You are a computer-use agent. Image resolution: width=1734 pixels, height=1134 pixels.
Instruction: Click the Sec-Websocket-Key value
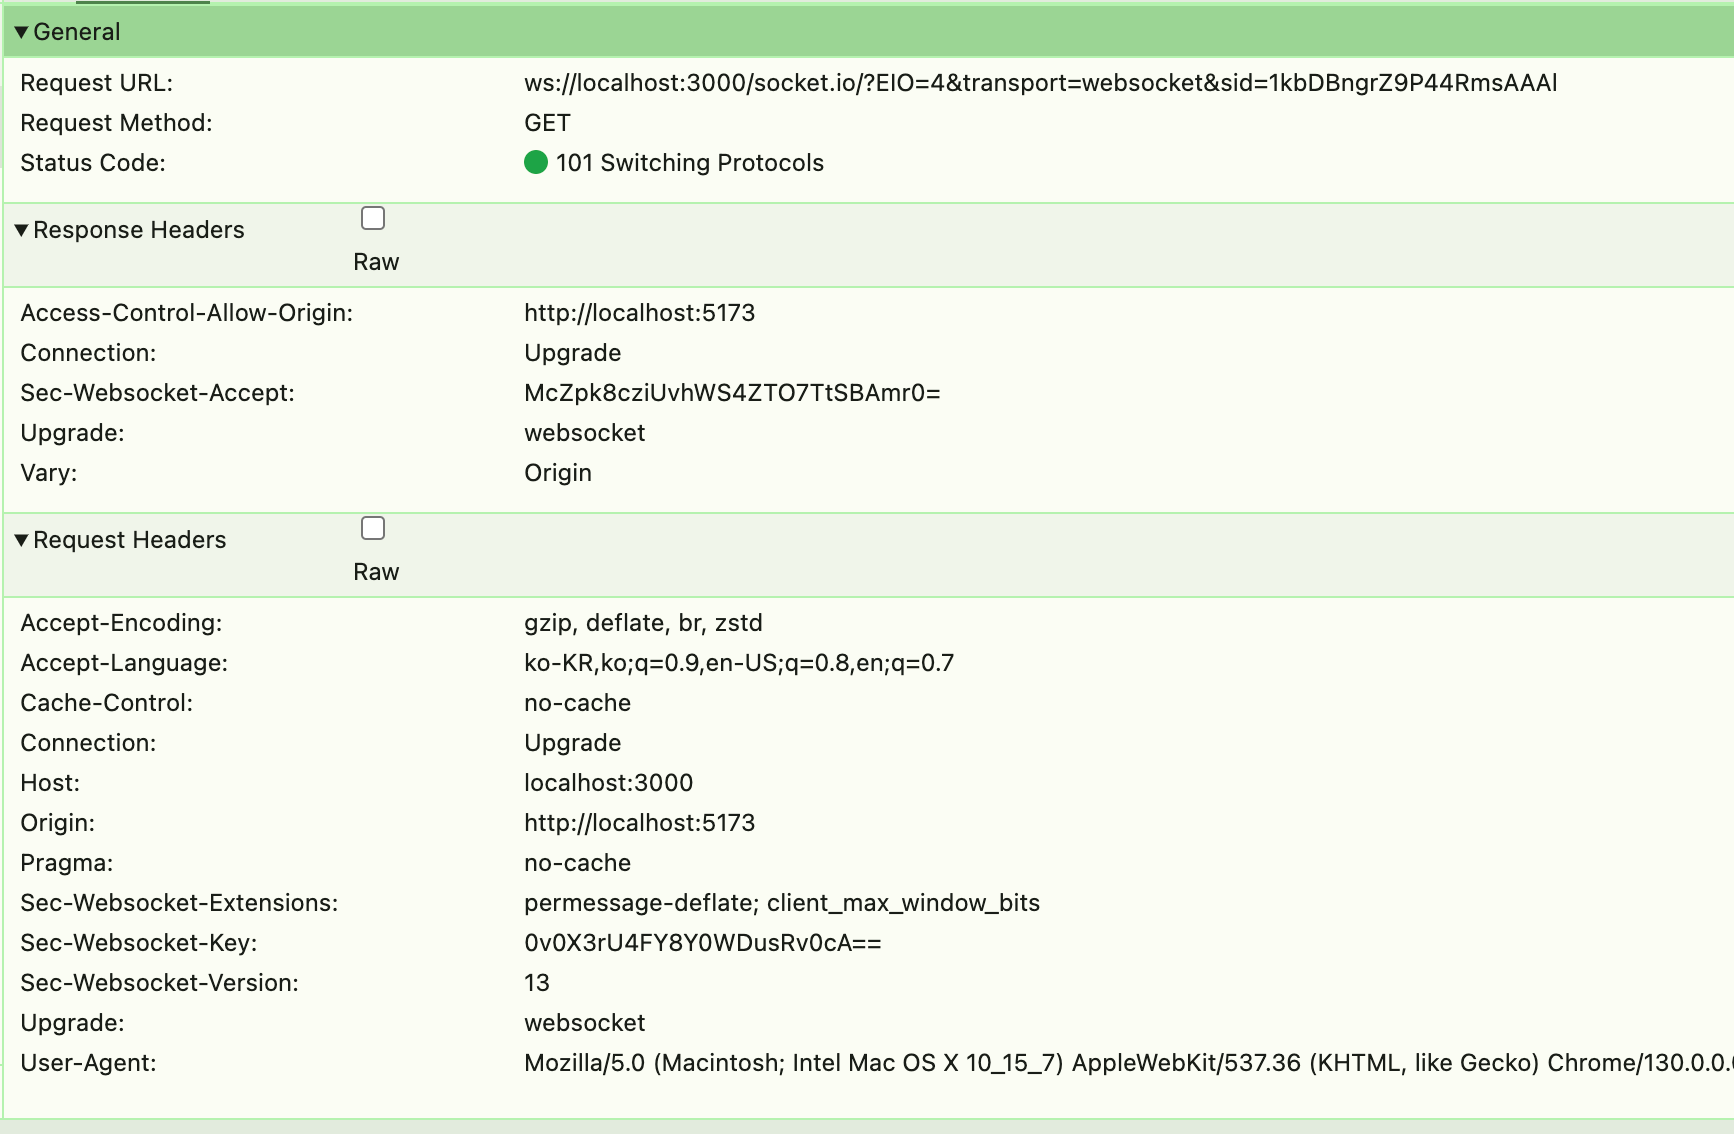(702, 943)
